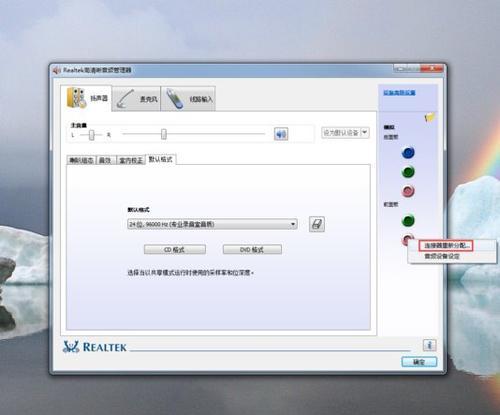
Task: Close the Realtek HD Audio Manager window
Action: point(431,68)
